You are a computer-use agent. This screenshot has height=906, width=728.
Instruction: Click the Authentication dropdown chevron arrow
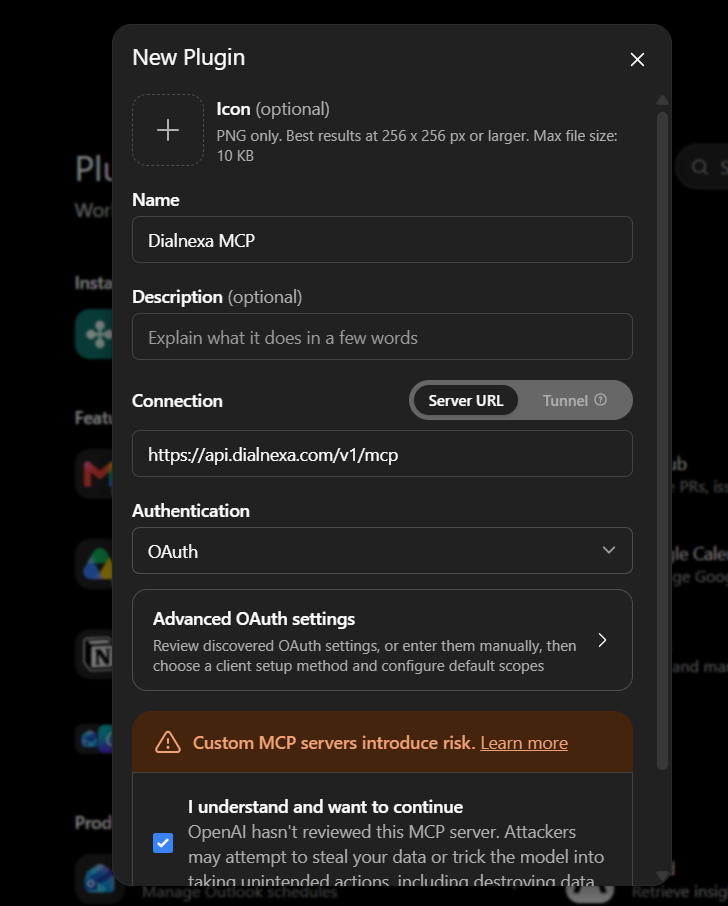pos(609,550)
